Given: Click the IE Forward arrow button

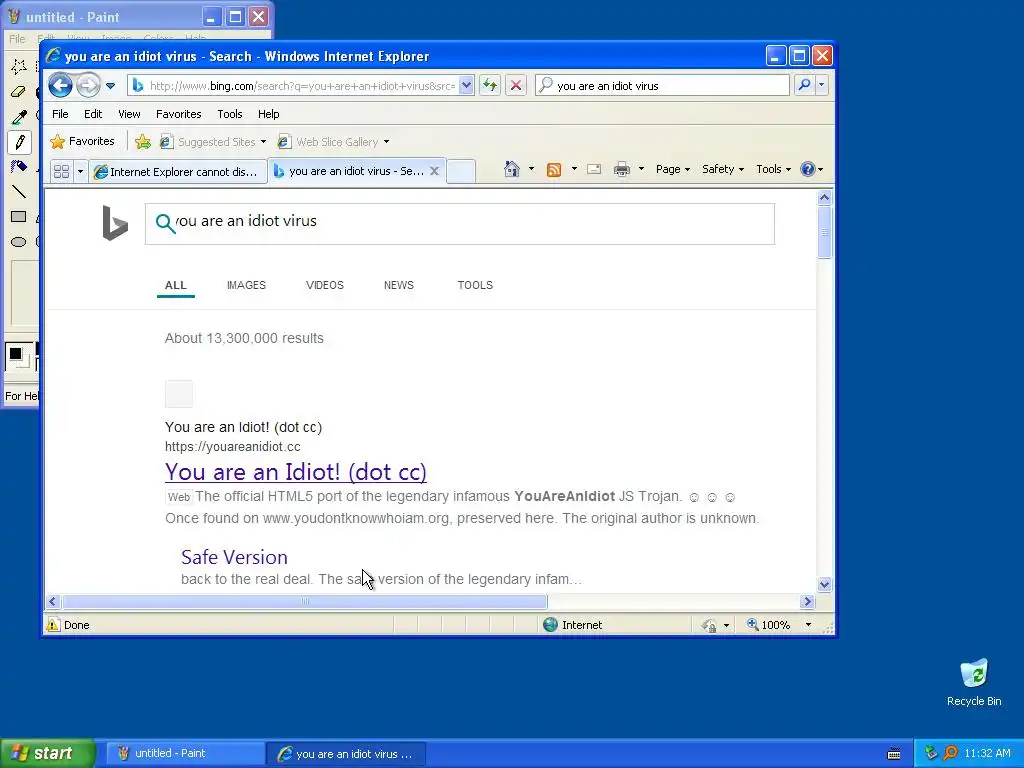Looking at the screenshot, I should [88, 86].
